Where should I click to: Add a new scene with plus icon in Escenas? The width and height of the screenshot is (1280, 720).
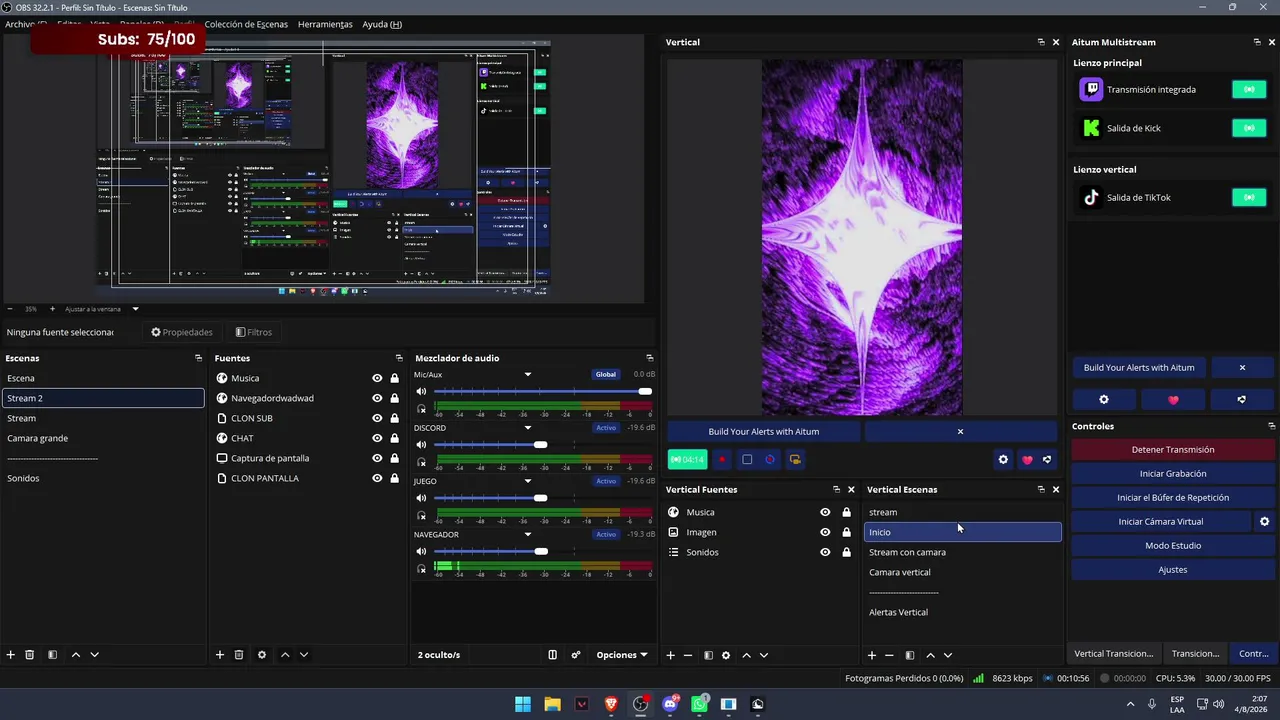(11, 655)
